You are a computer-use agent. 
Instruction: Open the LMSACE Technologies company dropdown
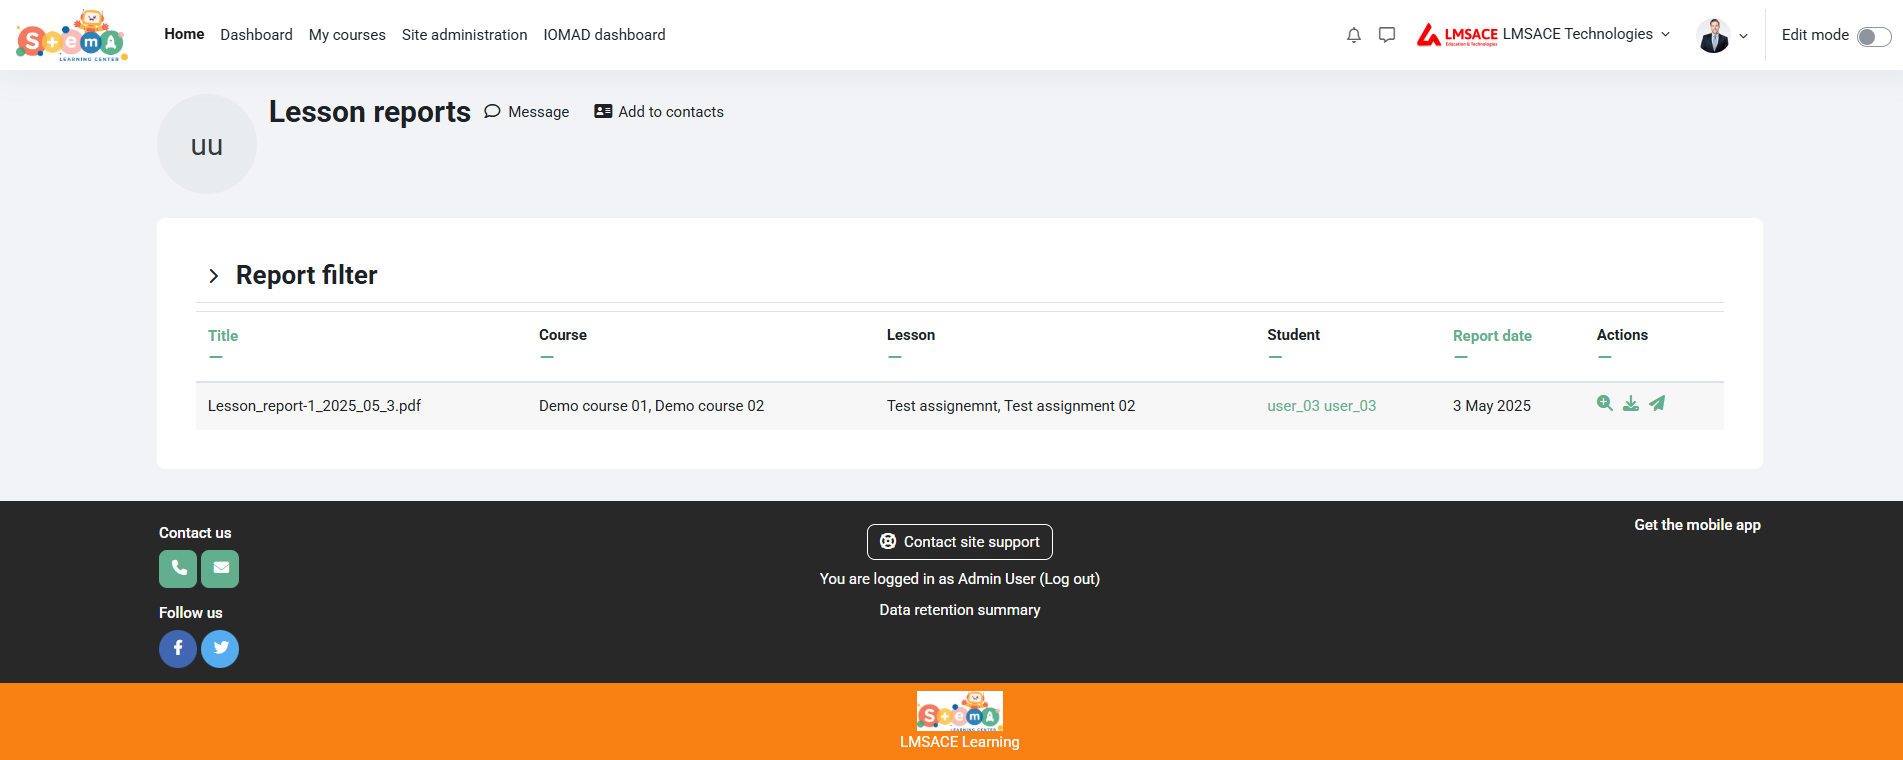click(1544, 35)
